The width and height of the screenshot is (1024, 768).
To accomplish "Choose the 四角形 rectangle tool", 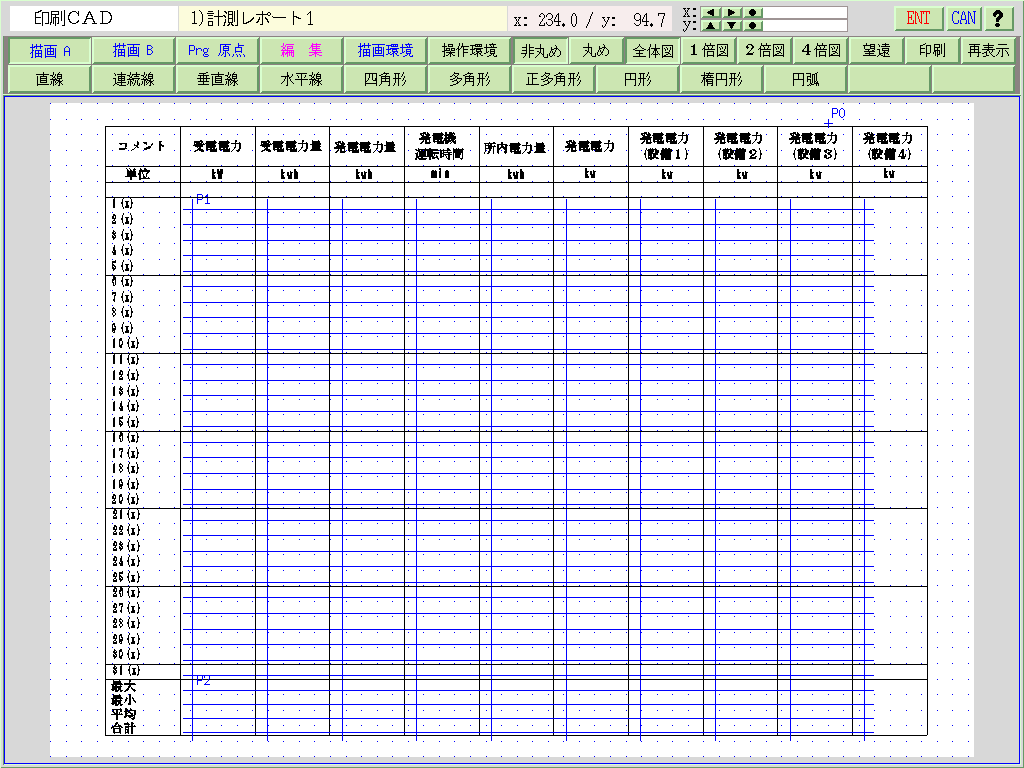I will tap(385, 79).
